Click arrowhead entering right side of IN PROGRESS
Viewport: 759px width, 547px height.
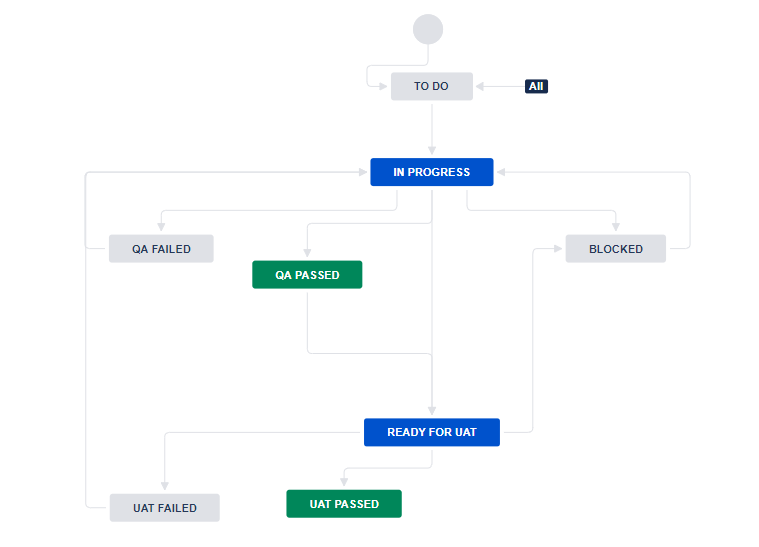[500, 172]
